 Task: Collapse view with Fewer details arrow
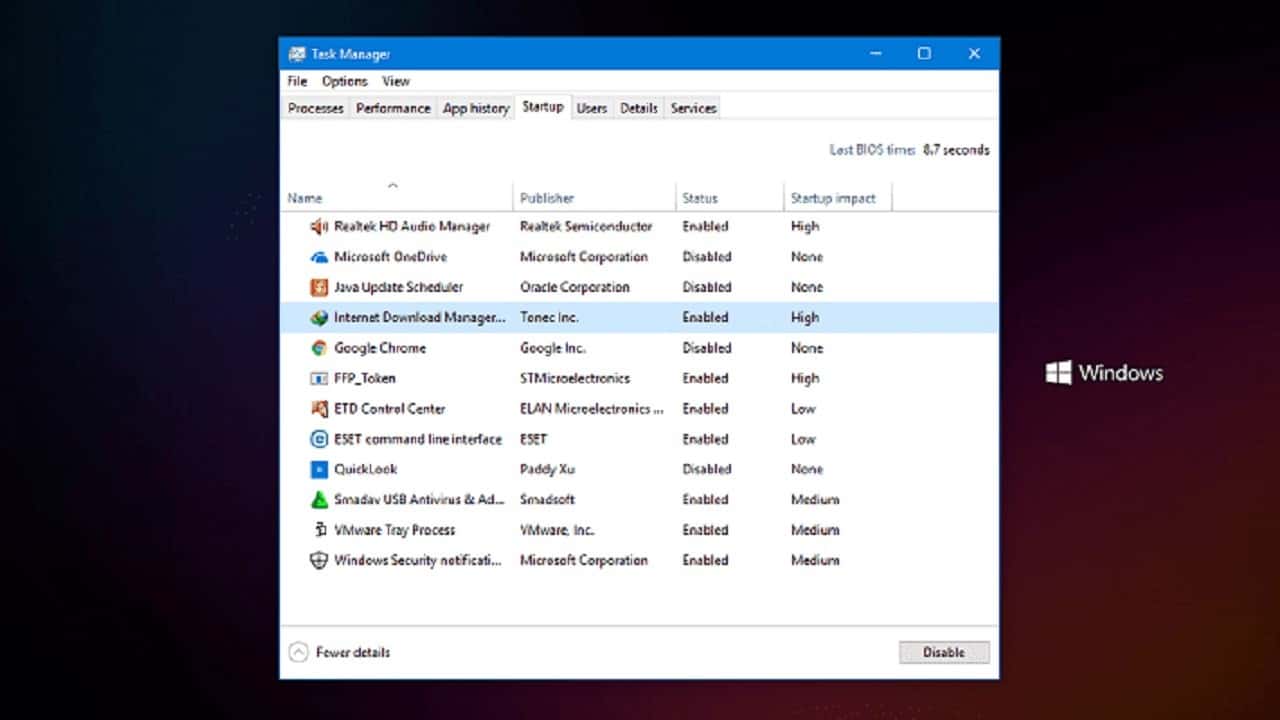pyautogui.click(x=298, y=652)
